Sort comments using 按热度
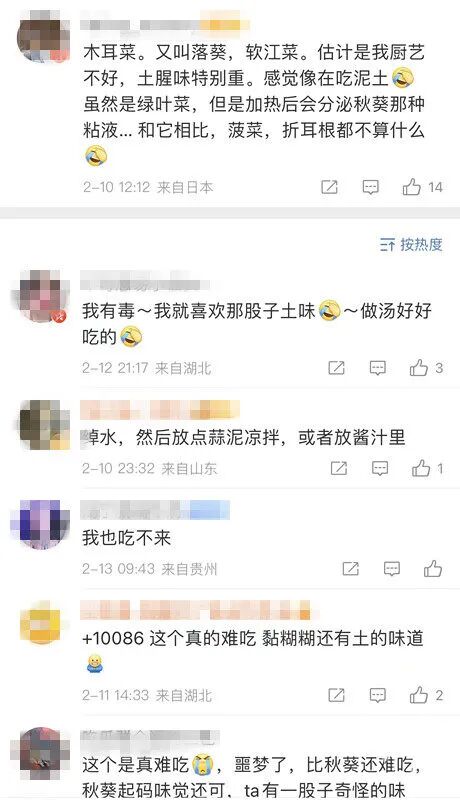The width and height of the screenshot is (460, 800). click(411, 245)
